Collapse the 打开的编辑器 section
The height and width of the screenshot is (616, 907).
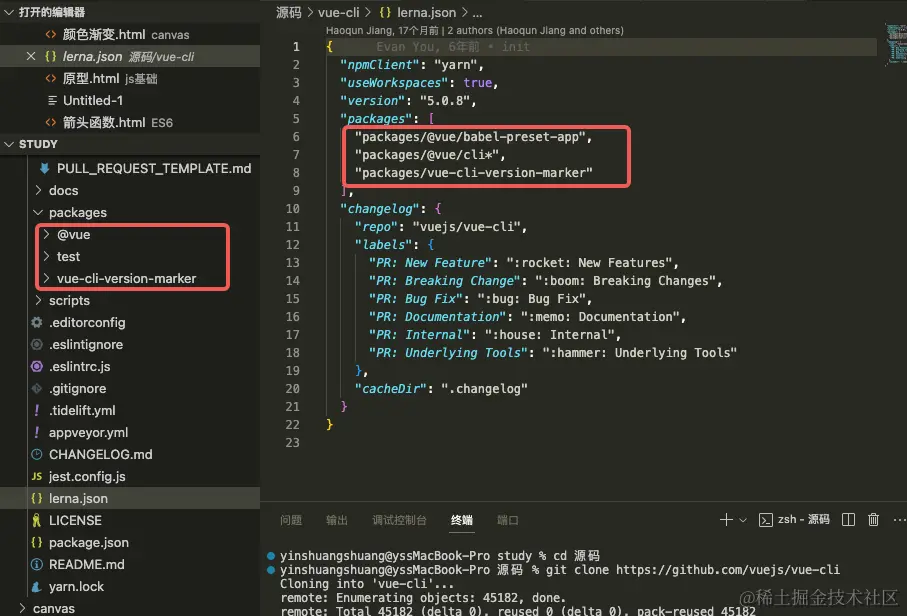tap(9, 12)
